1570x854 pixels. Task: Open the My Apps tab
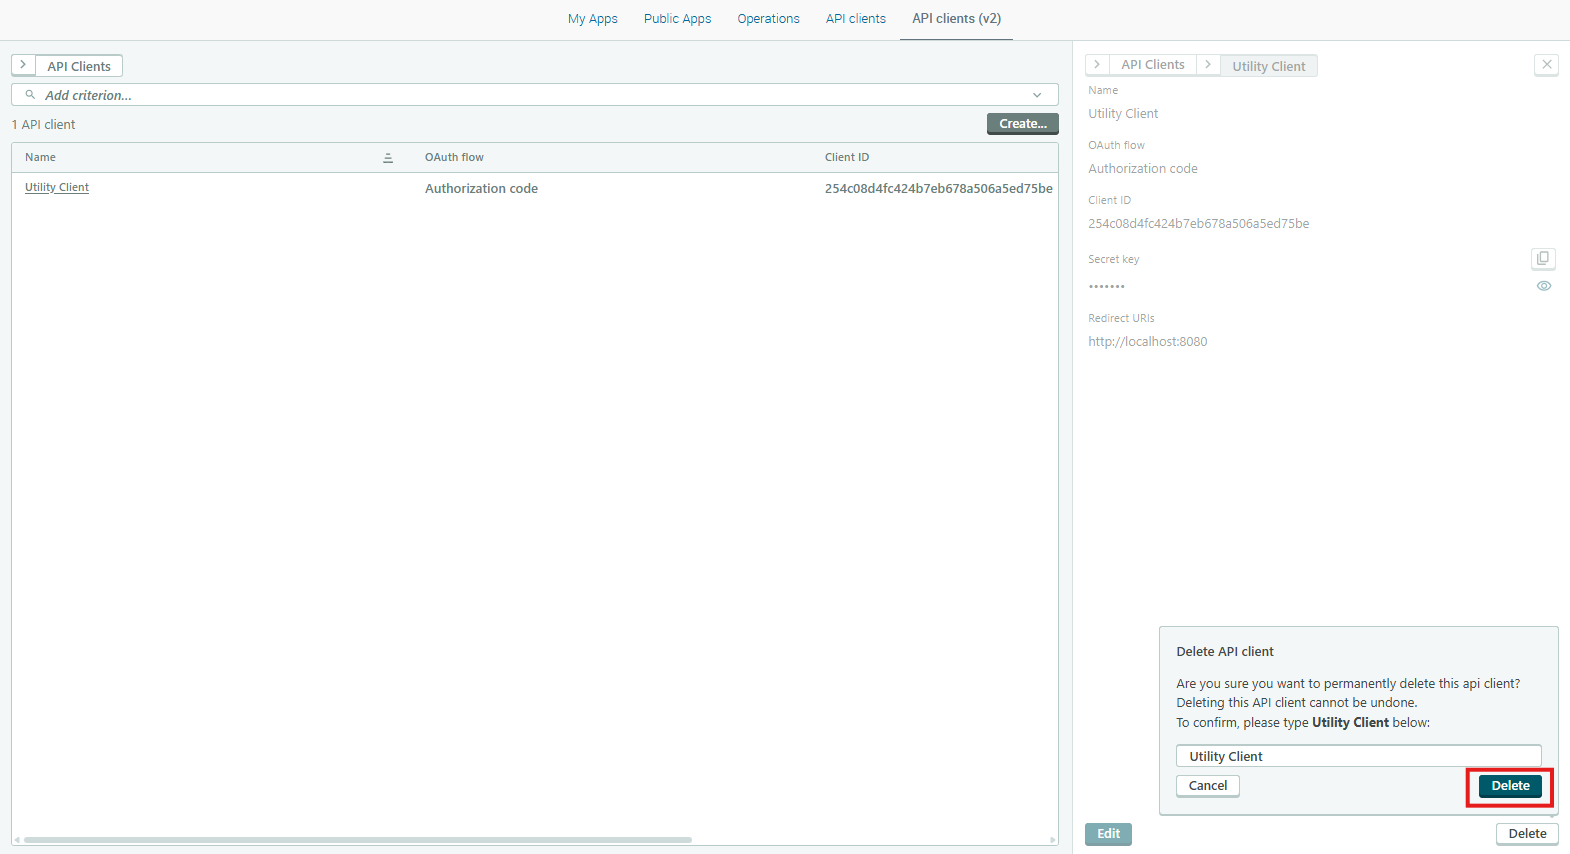pyautogui.click(x=592, y=19)
